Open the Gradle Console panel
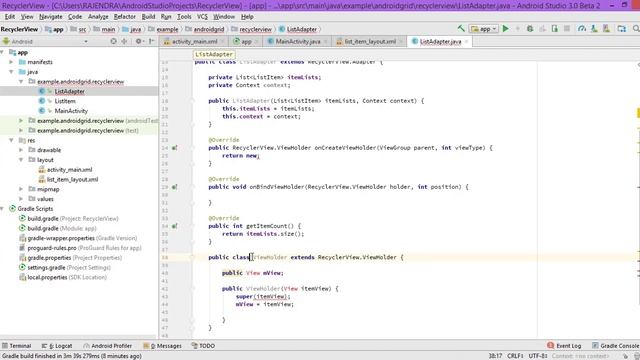640x360 pixels. point(616,346)
